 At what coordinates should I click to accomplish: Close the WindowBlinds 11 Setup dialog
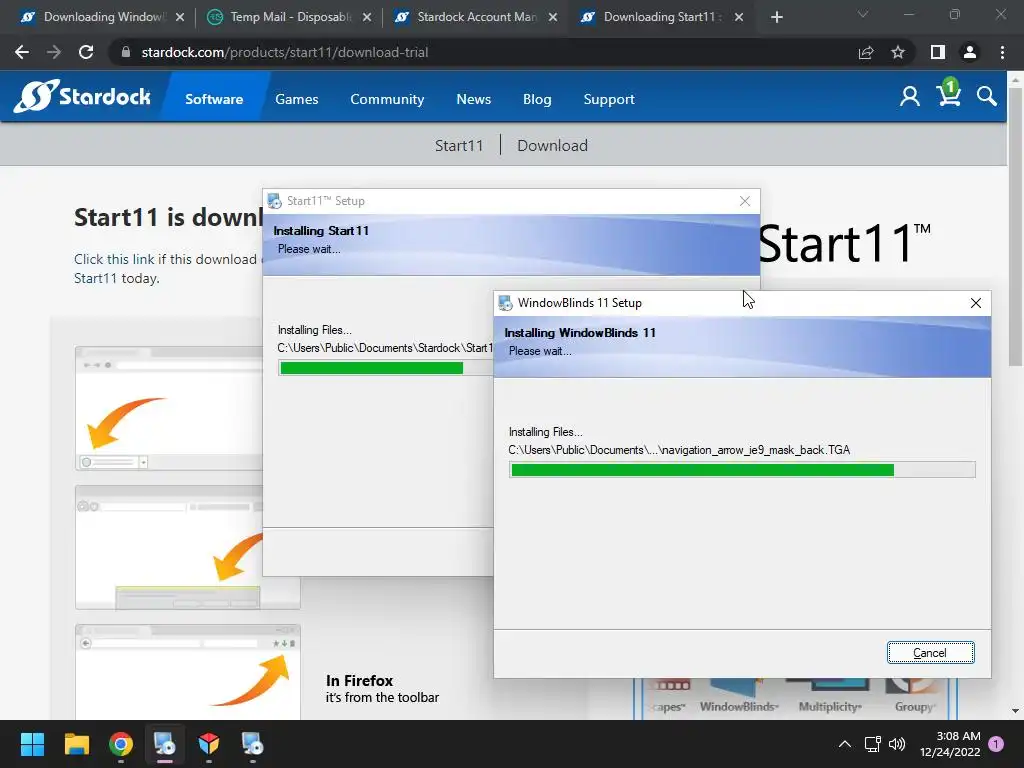(976, 303)
